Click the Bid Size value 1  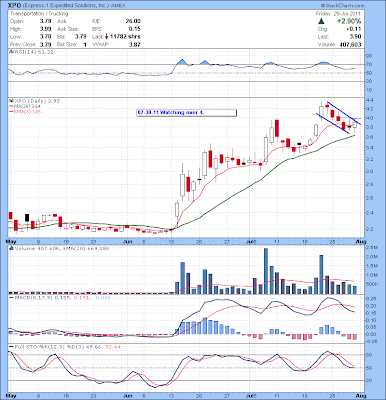[x=85, y=44]
